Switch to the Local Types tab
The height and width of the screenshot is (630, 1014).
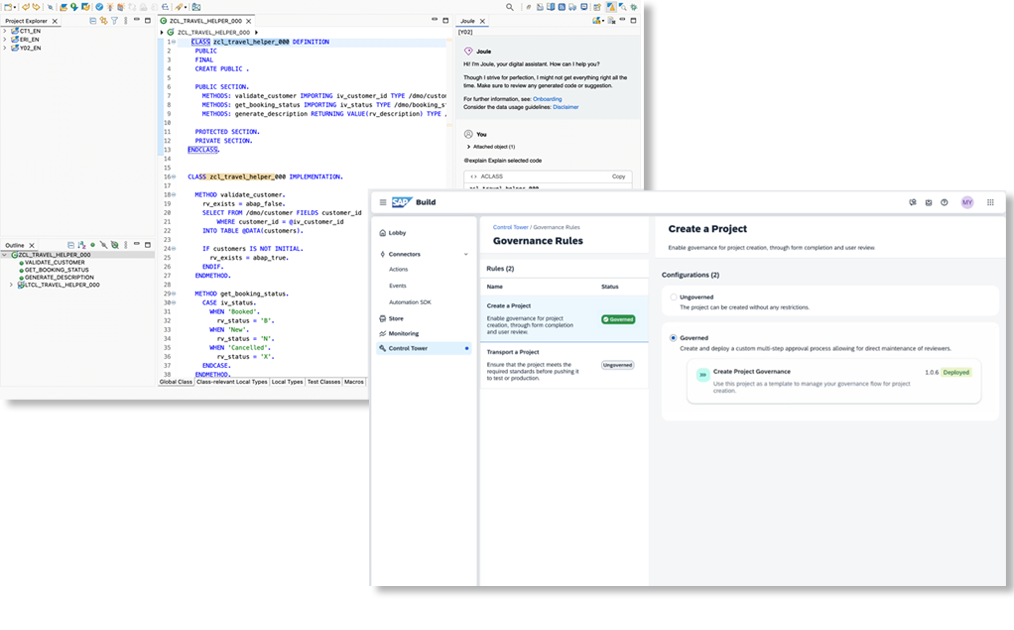click(287, 381)
